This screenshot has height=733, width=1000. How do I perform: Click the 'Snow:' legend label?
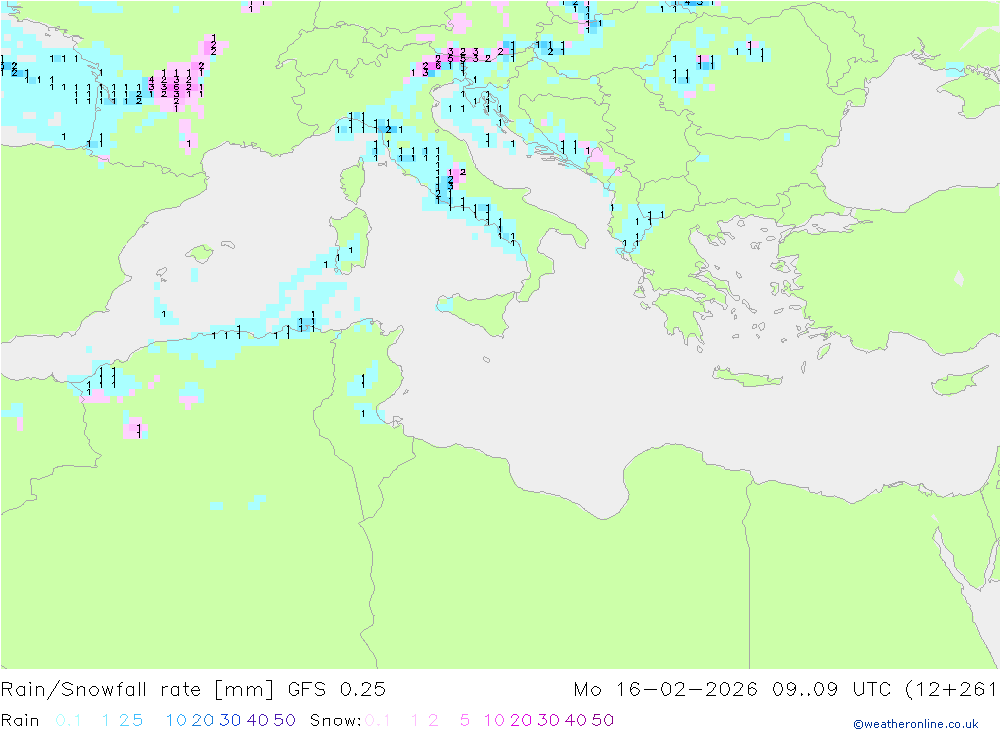point(335,720)
